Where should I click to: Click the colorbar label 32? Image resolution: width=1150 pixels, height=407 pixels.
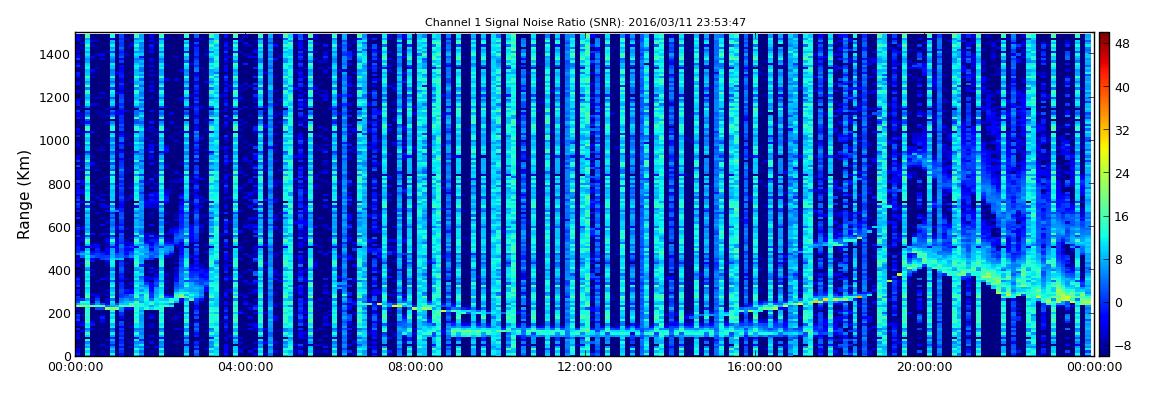coord(1122,131)
